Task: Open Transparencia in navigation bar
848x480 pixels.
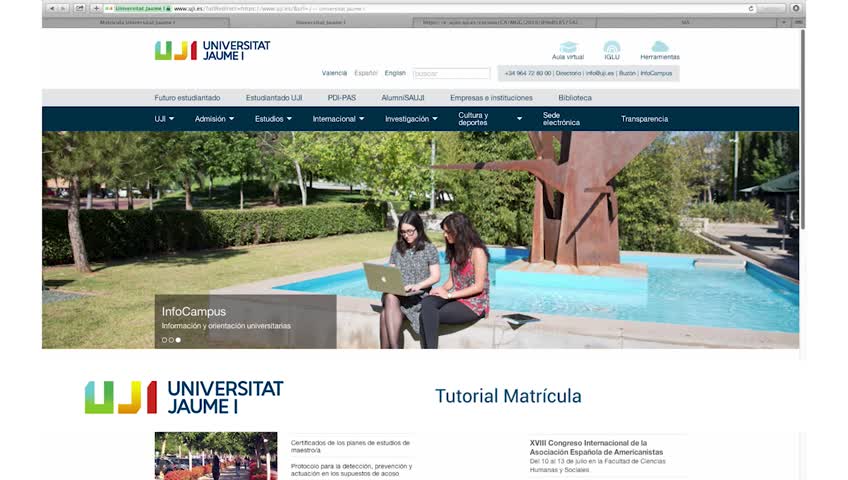Action: point(644,119)
